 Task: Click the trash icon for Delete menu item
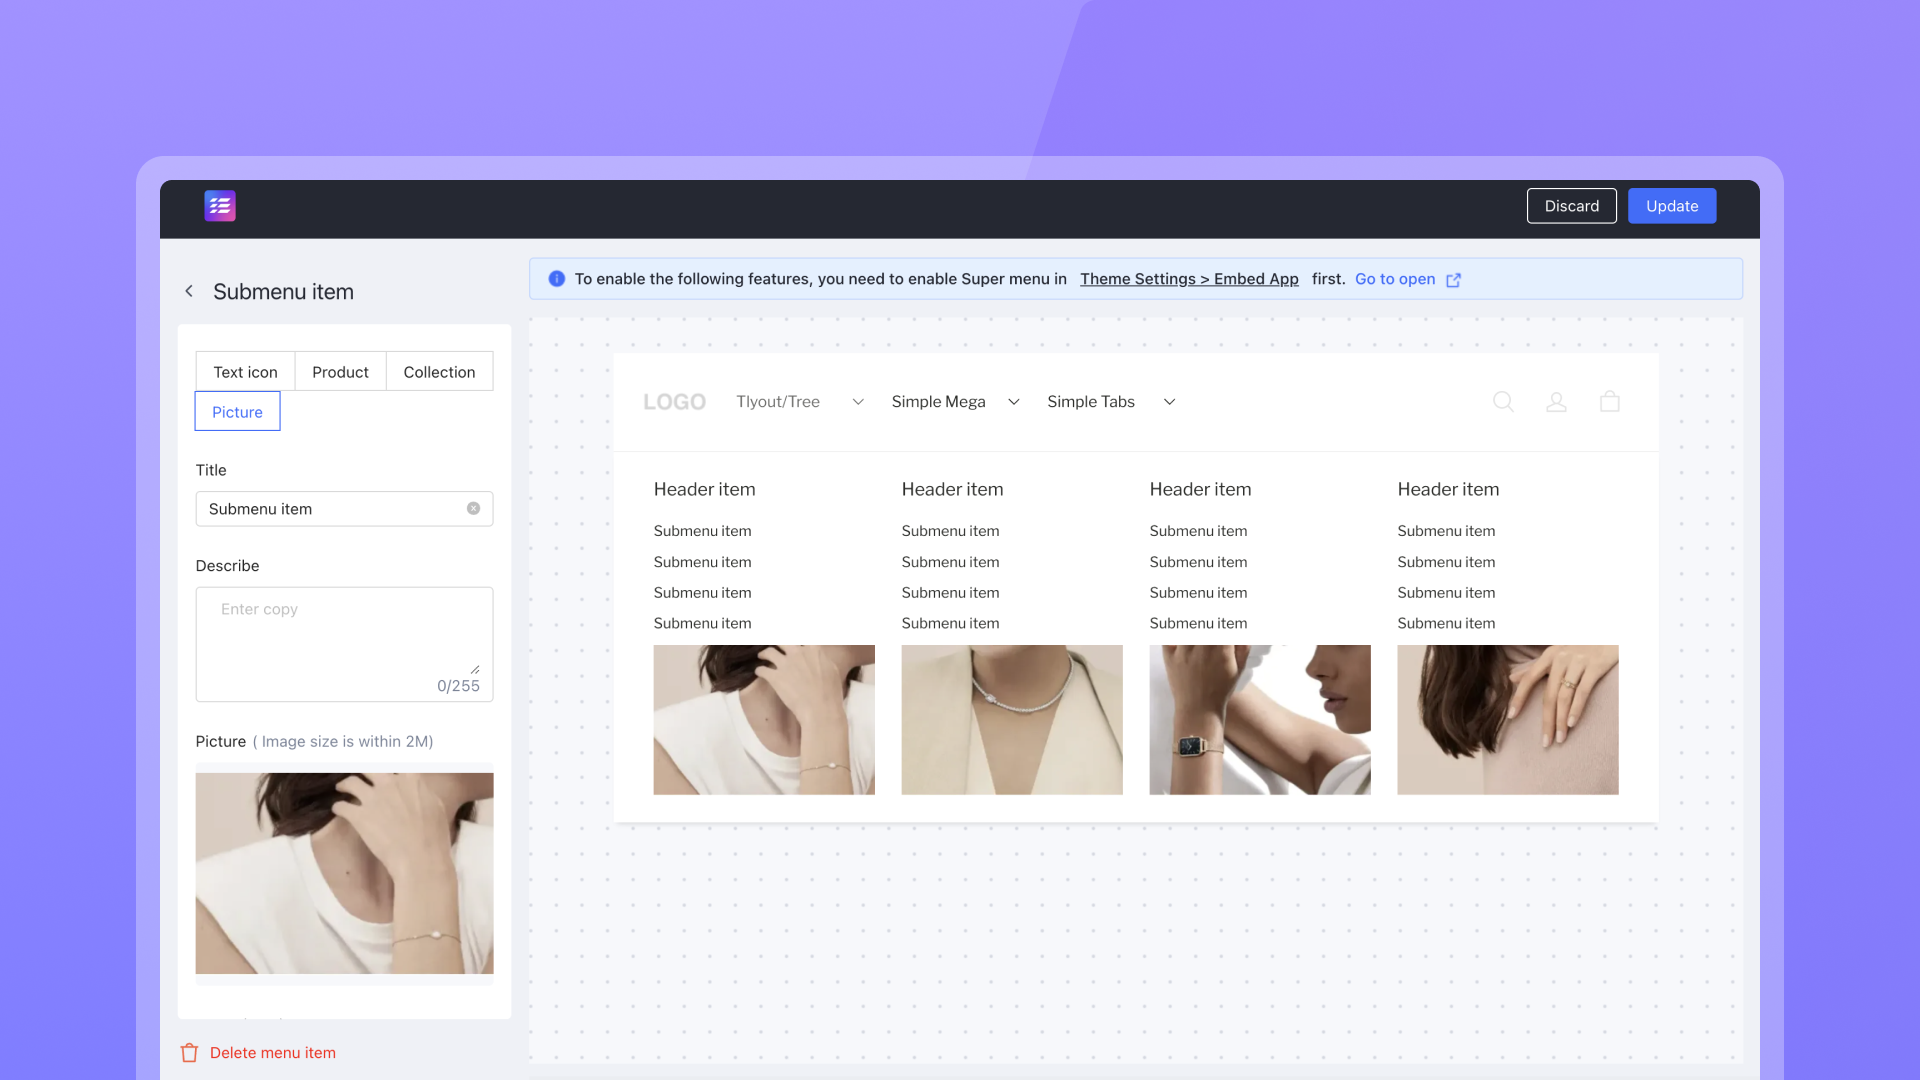[x=189, y=1053]
